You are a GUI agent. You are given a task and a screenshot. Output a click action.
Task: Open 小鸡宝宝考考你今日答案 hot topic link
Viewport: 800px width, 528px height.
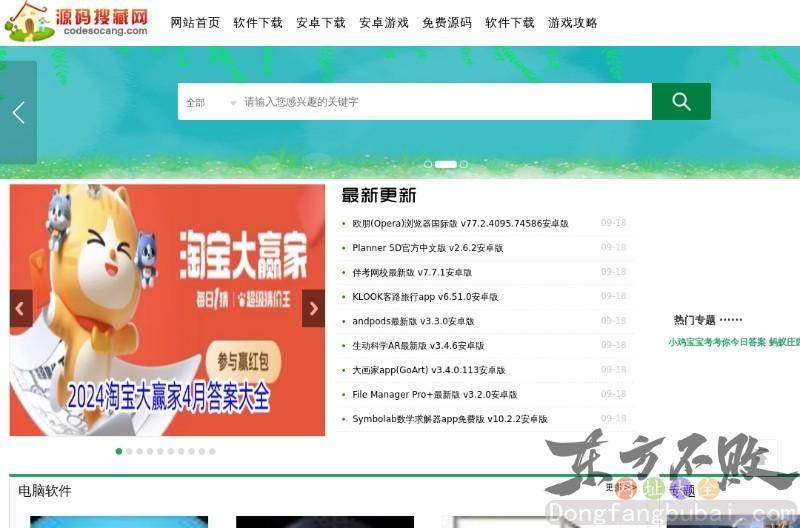coord(717,342)
